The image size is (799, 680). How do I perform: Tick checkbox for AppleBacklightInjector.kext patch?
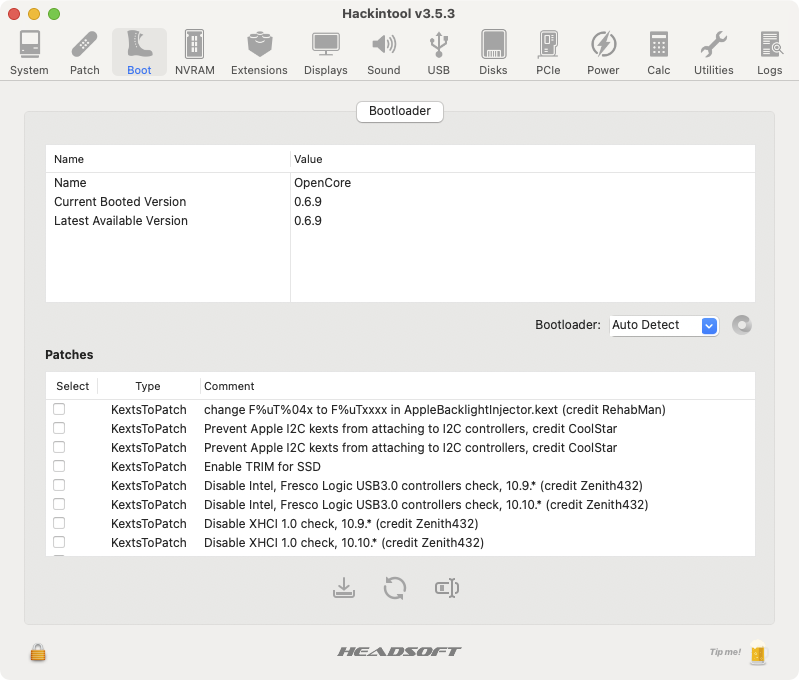click(x=59, y=409)
